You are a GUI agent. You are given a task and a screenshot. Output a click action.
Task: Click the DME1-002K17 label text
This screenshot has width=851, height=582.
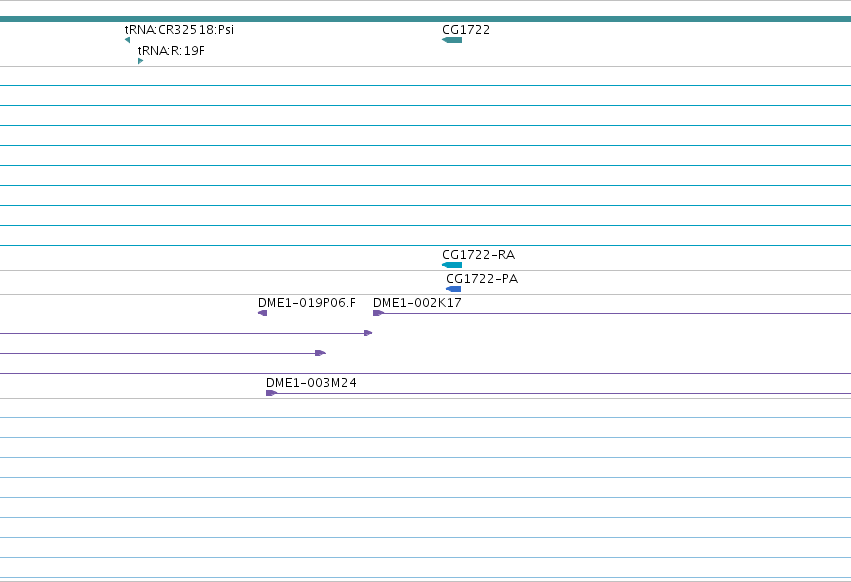pyautogui.click(x=417, y=303)
